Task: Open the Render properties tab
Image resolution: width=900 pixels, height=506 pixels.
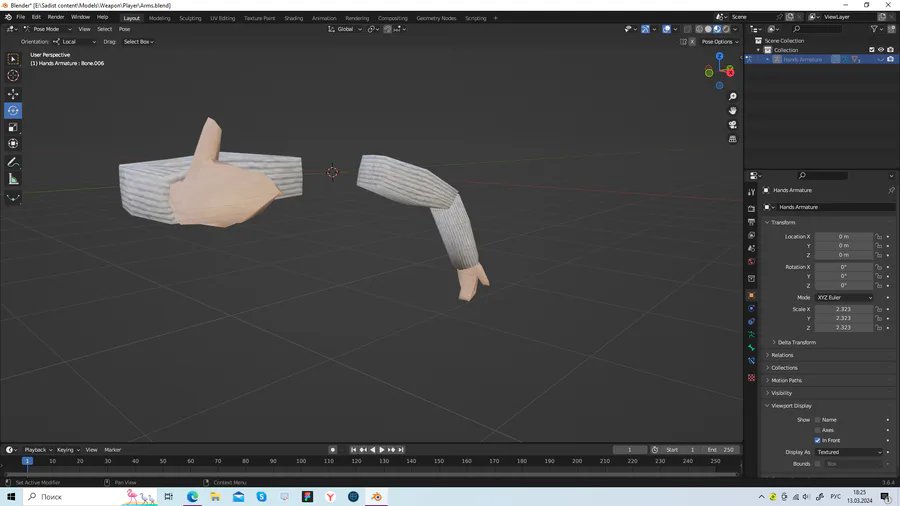Action: click(x=751, y=209)
